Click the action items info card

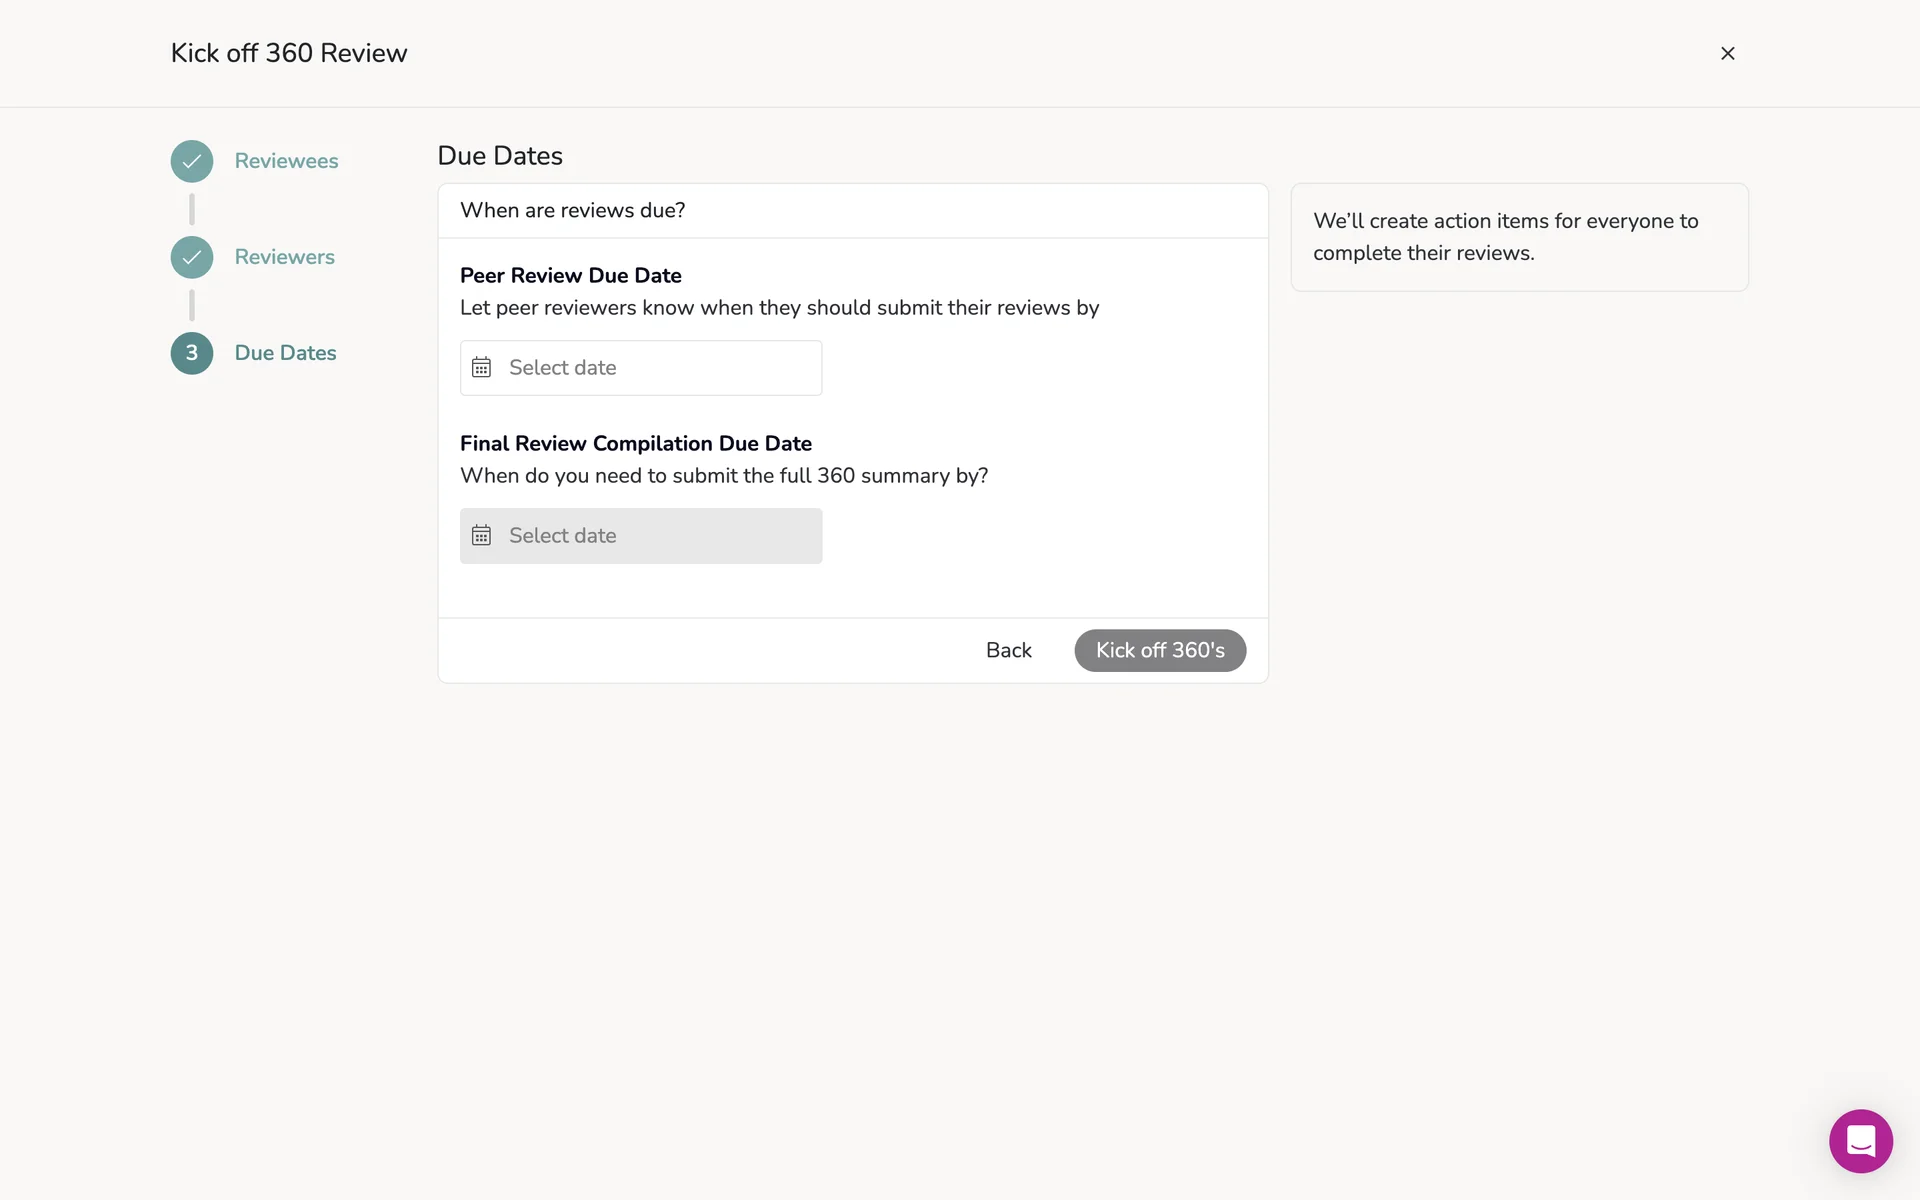(1518, 237)
